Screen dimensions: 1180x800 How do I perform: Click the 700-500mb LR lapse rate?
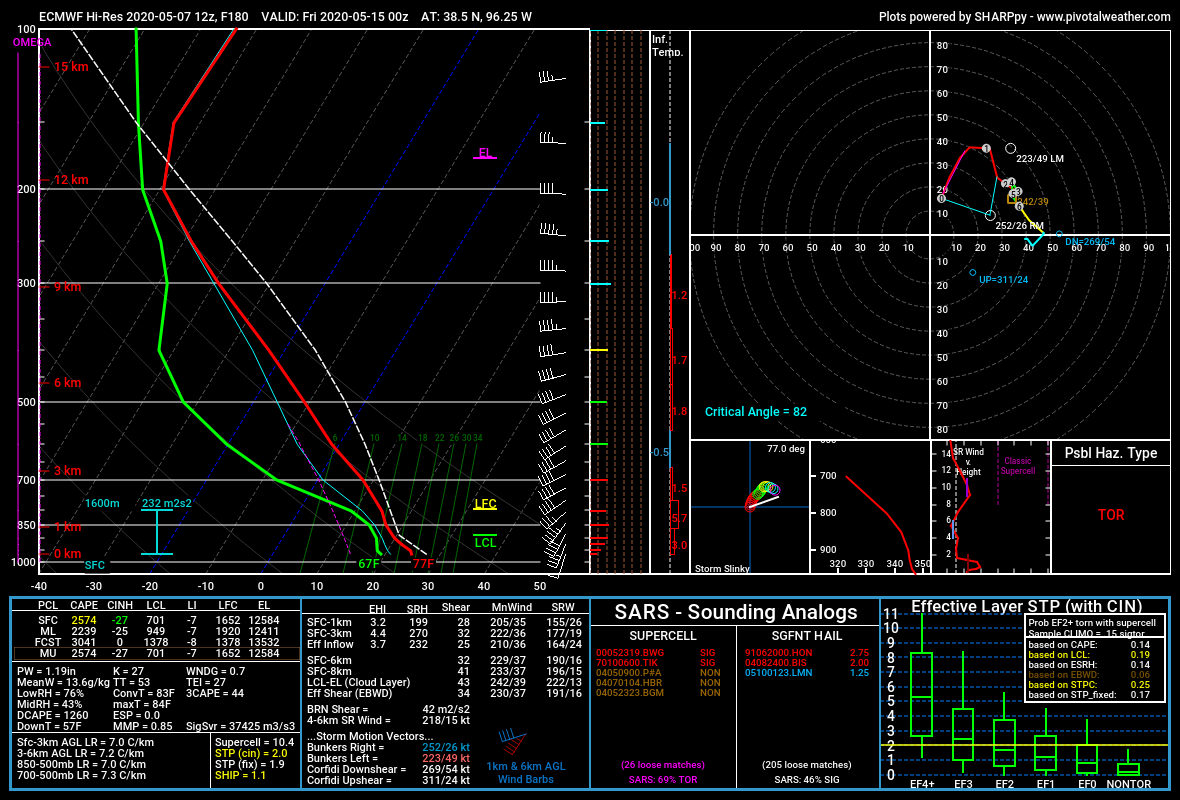81,776
